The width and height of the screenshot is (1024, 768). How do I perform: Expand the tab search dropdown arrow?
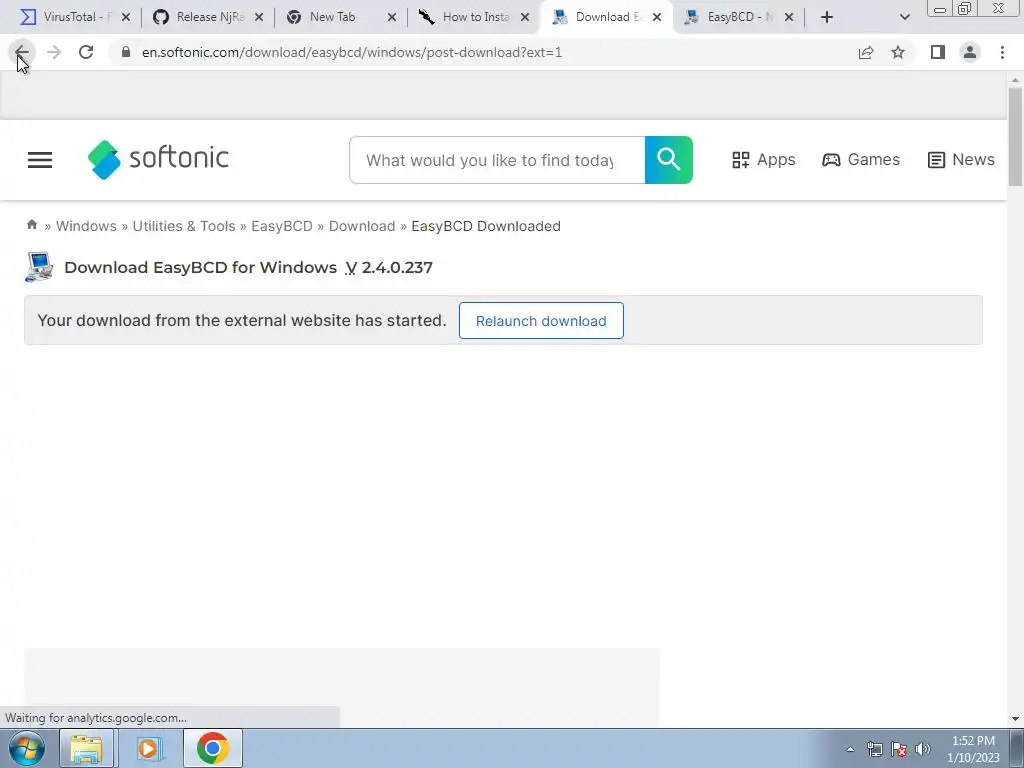904,17
